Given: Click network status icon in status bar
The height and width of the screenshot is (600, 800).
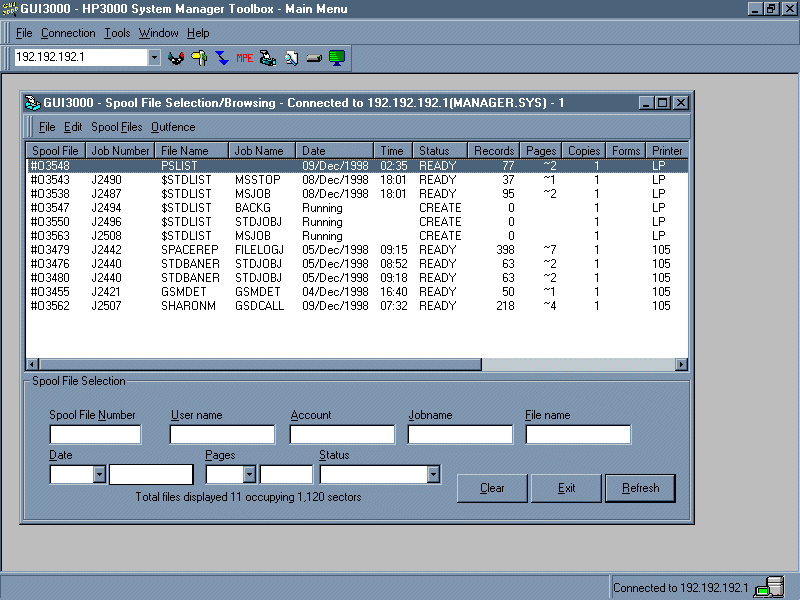Looking at the screenshot, I should click(769, 587).
